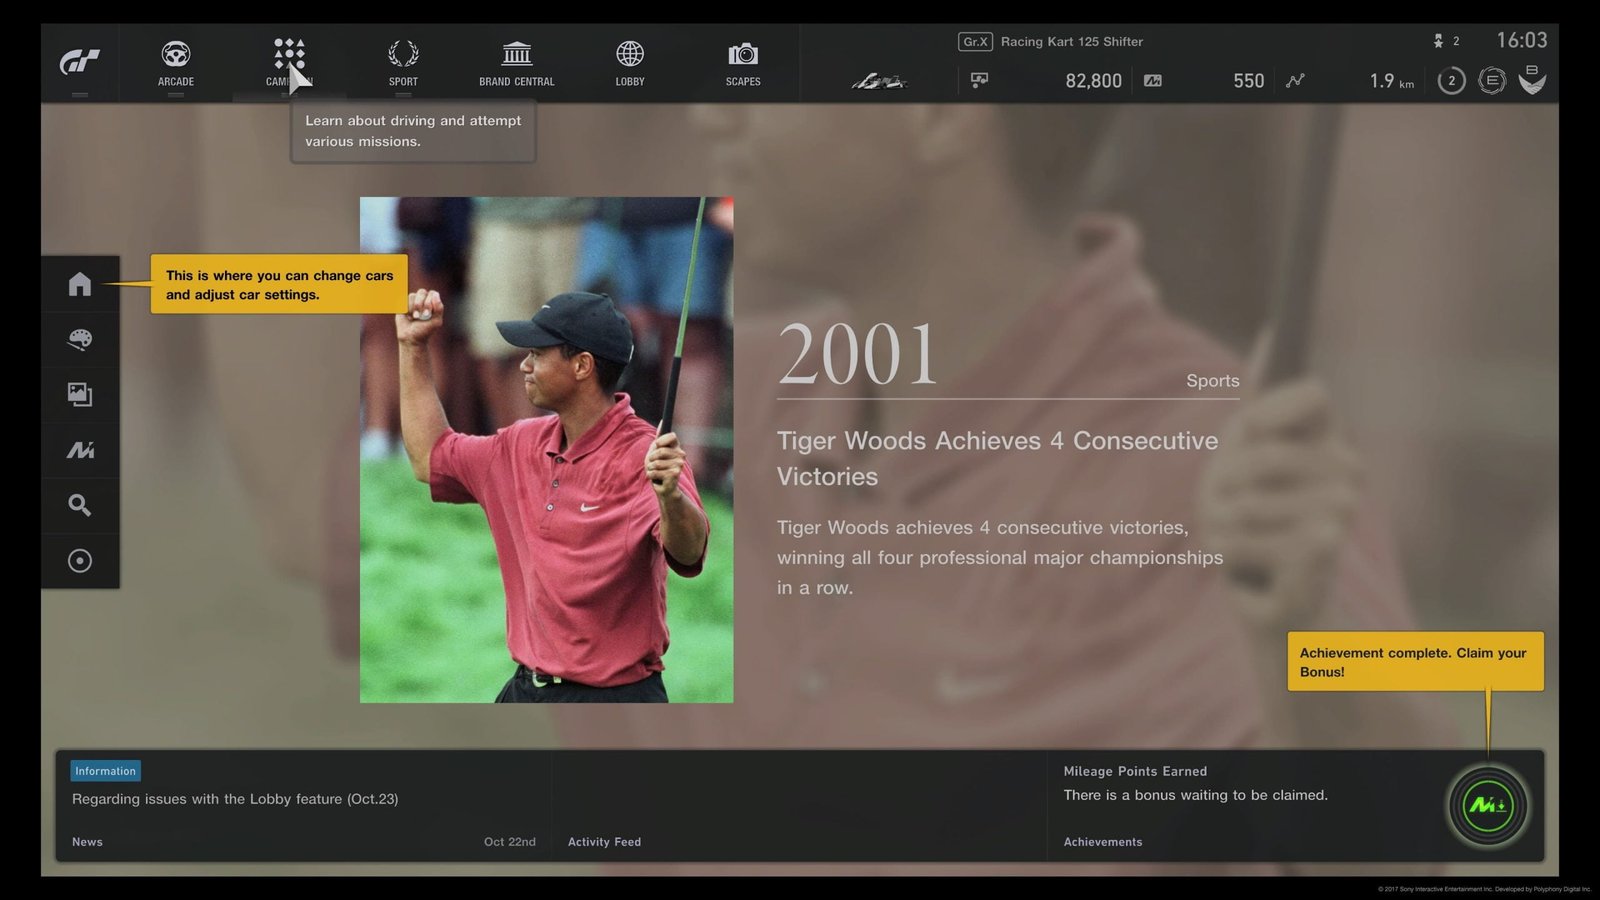Enter Sport mode from top menu

(403, 62)
